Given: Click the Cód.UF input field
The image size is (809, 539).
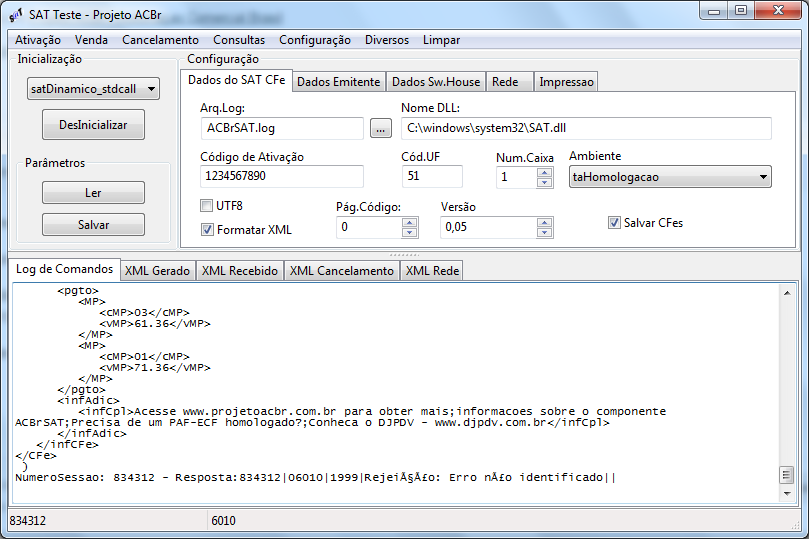Looking at the screenshot, I should (432, 176).
